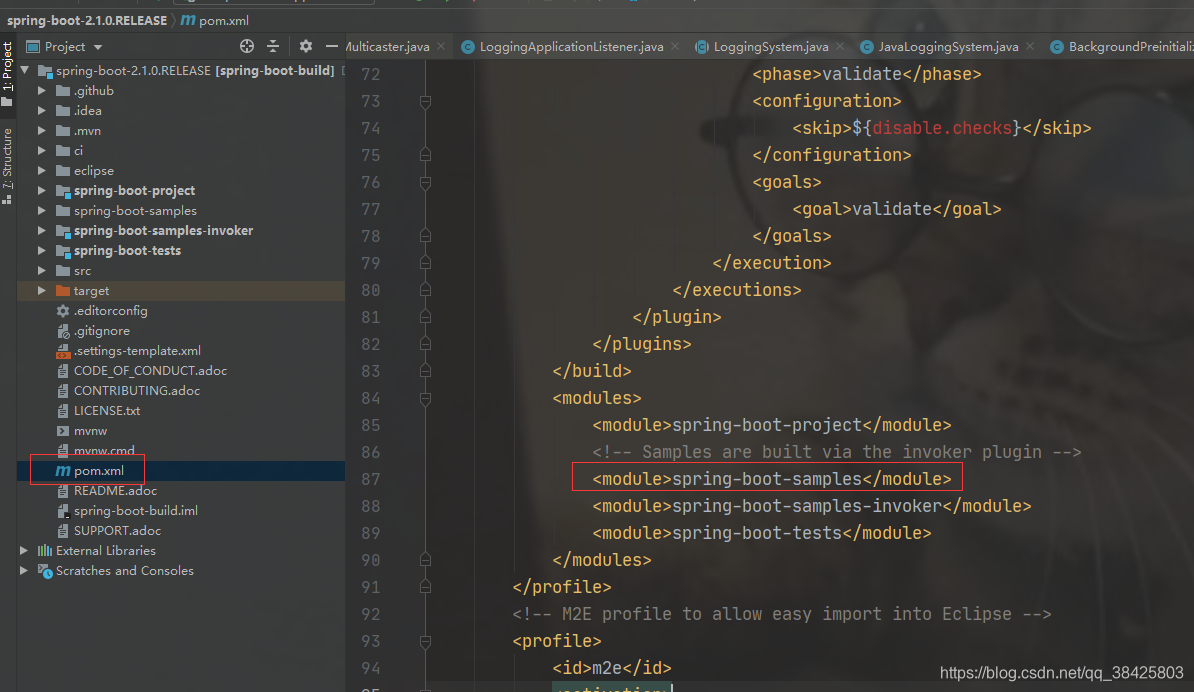Expand the src folder
This screenshot has height=692, width=1194.
point(42,270)
